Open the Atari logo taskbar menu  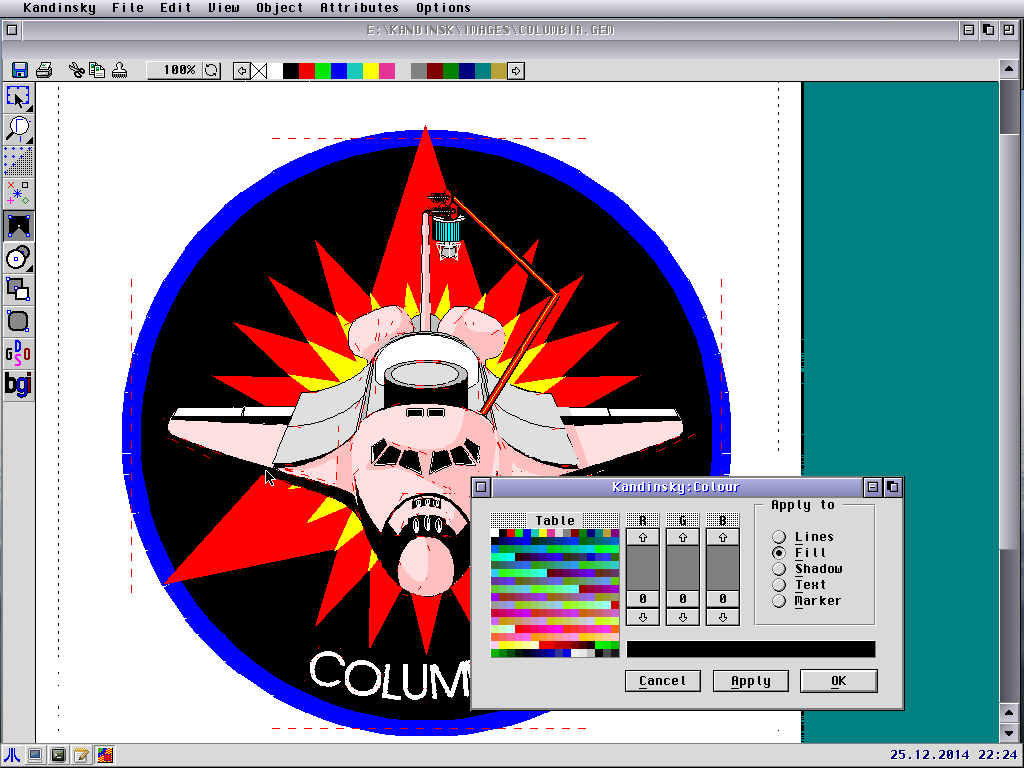pyautogui.click(x=12, y=756)
